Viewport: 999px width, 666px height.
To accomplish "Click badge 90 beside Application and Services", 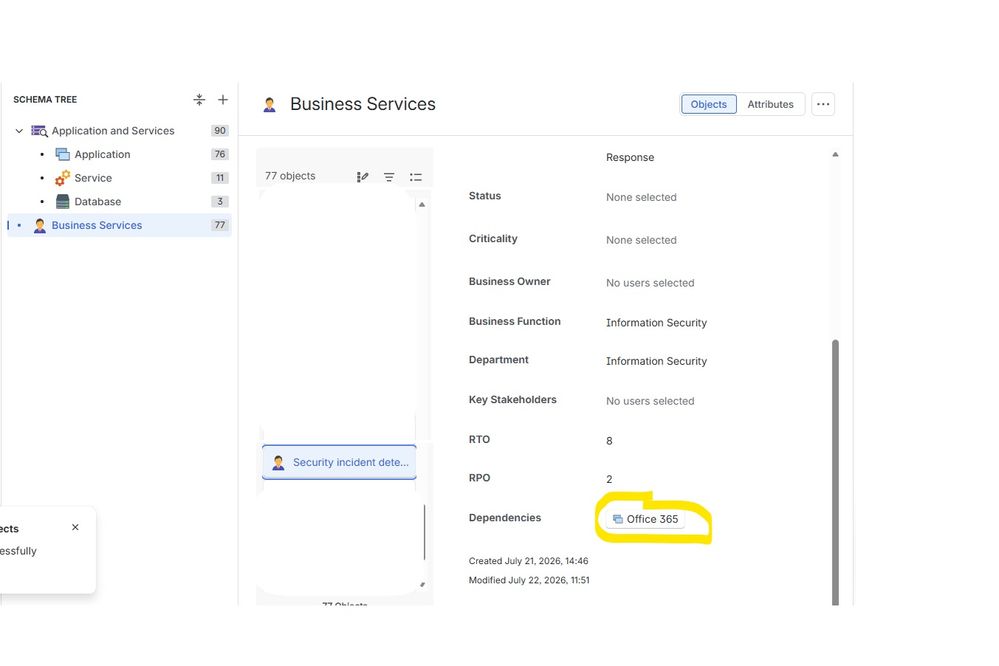I will tap(220, 131).
